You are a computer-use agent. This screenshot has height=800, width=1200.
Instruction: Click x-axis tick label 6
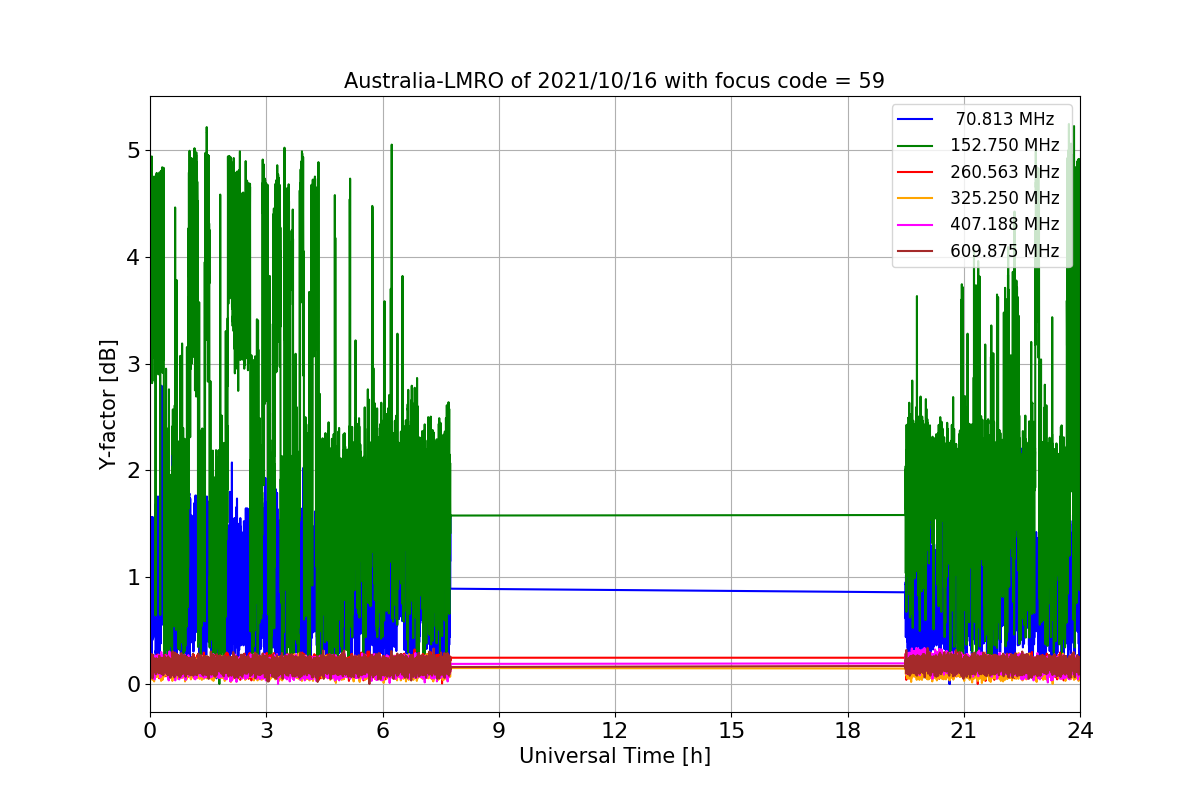coord(383,731)
